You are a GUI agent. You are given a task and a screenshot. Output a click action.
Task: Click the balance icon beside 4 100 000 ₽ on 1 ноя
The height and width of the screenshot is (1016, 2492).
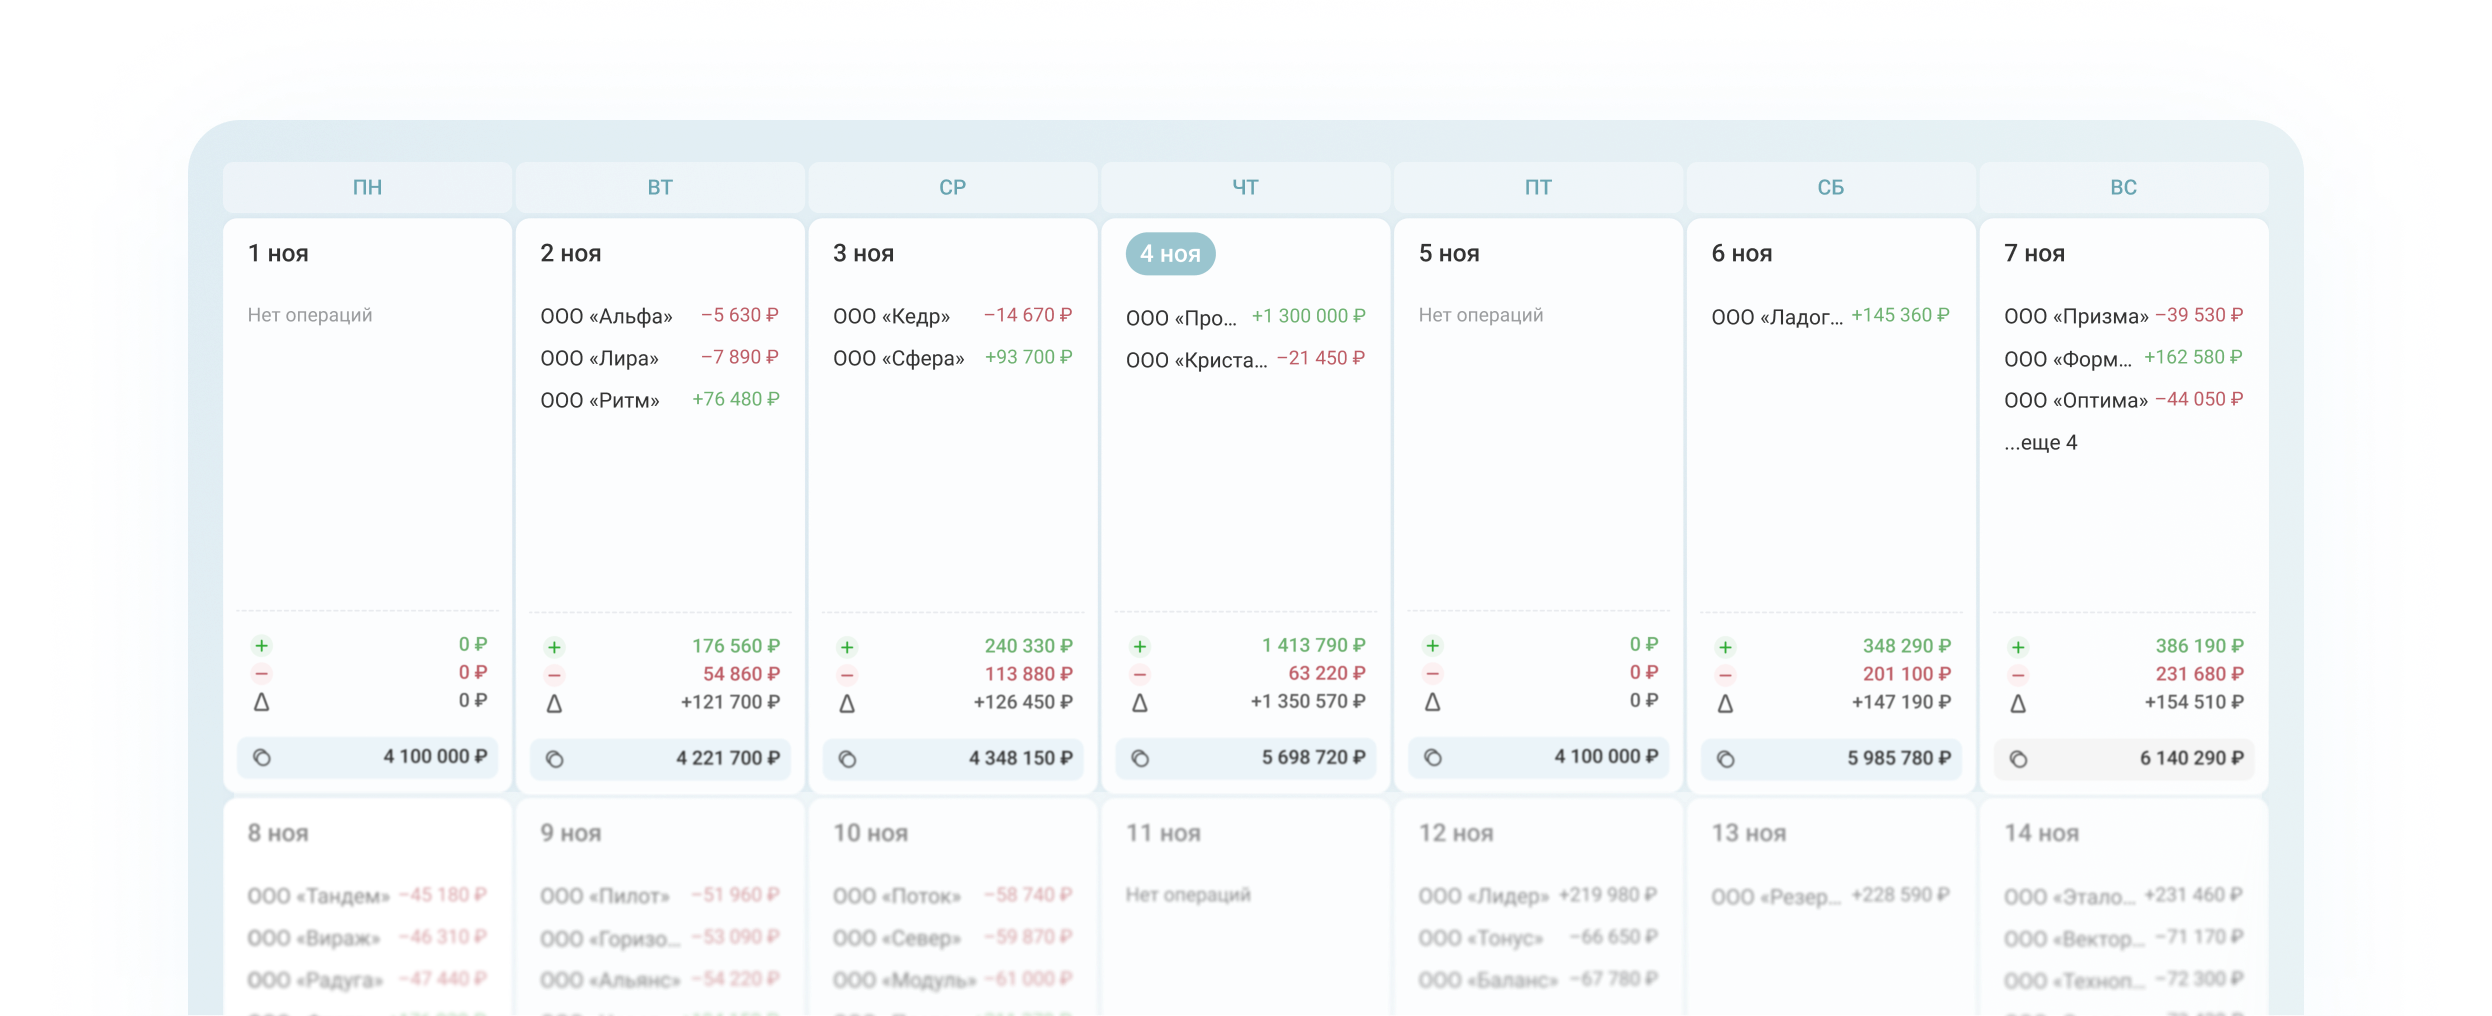(262, 757)
